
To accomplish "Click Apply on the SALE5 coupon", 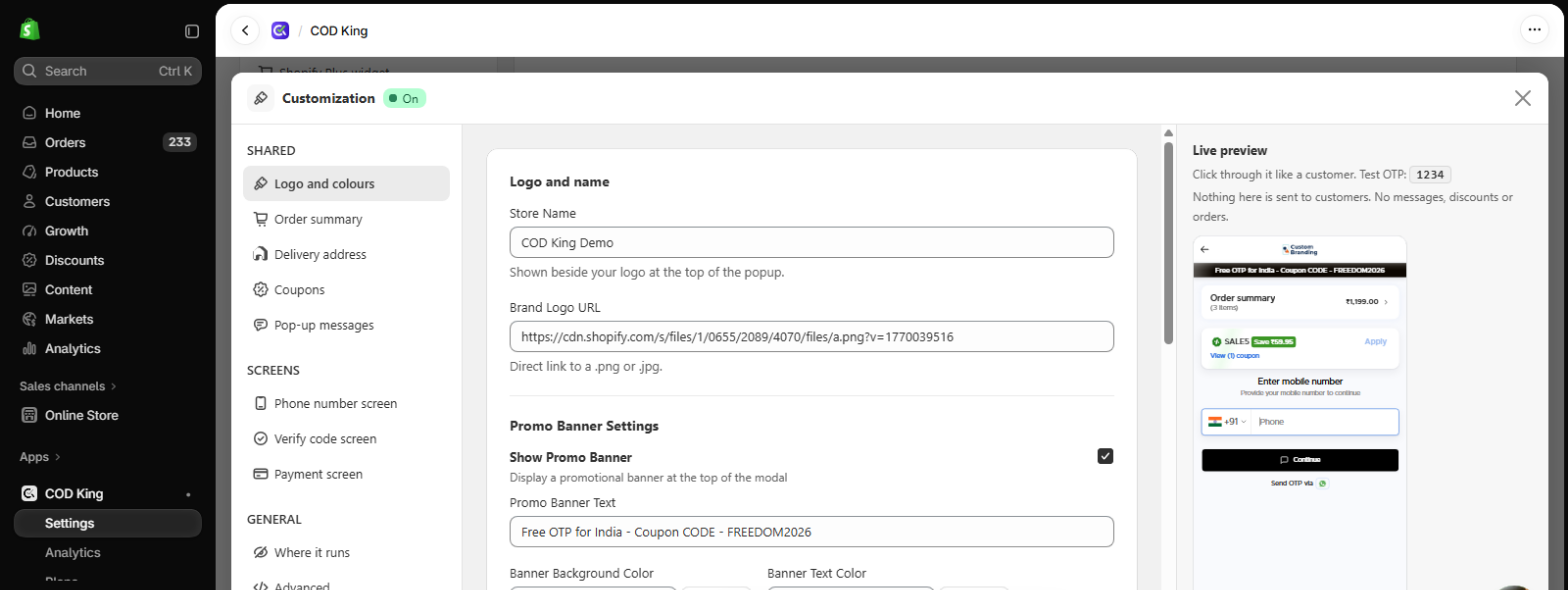I will tap(1376, 342).
